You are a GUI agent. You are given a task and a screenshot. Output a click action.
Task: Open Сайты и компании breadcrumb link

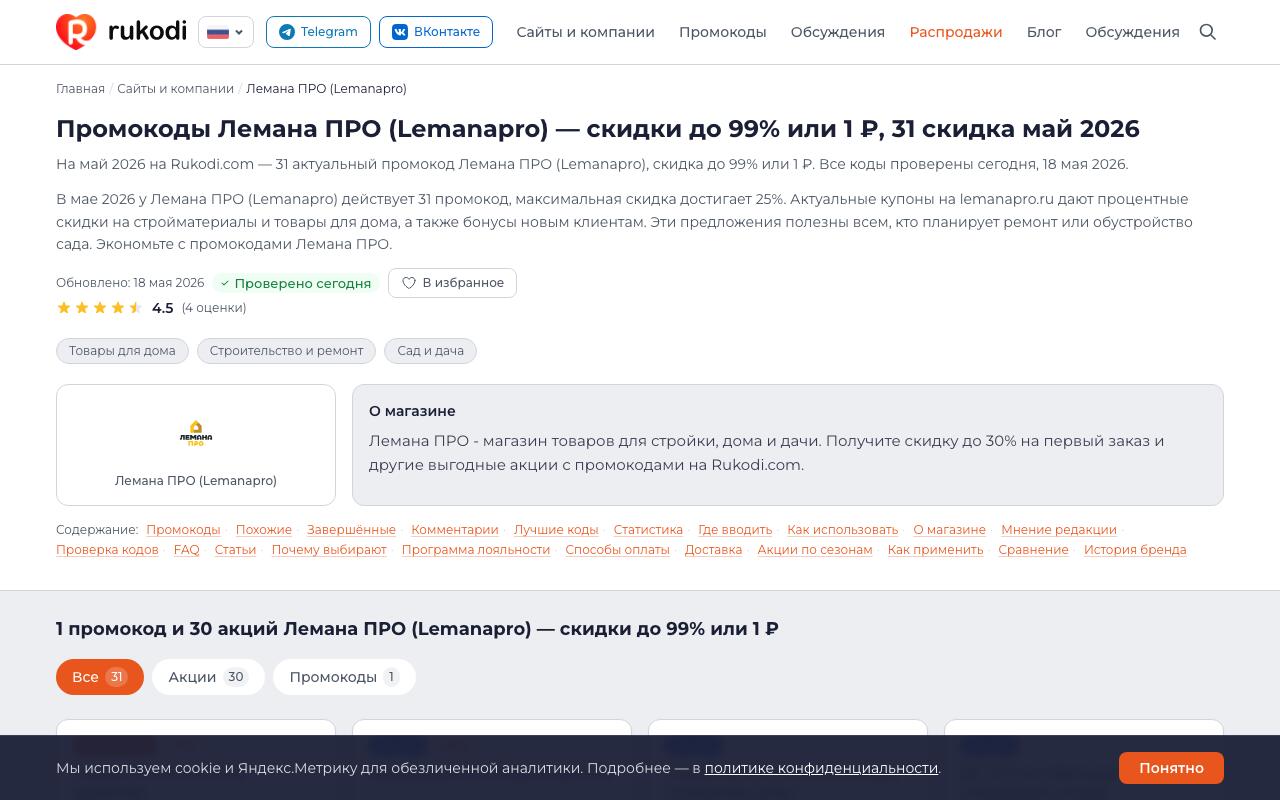175,89
